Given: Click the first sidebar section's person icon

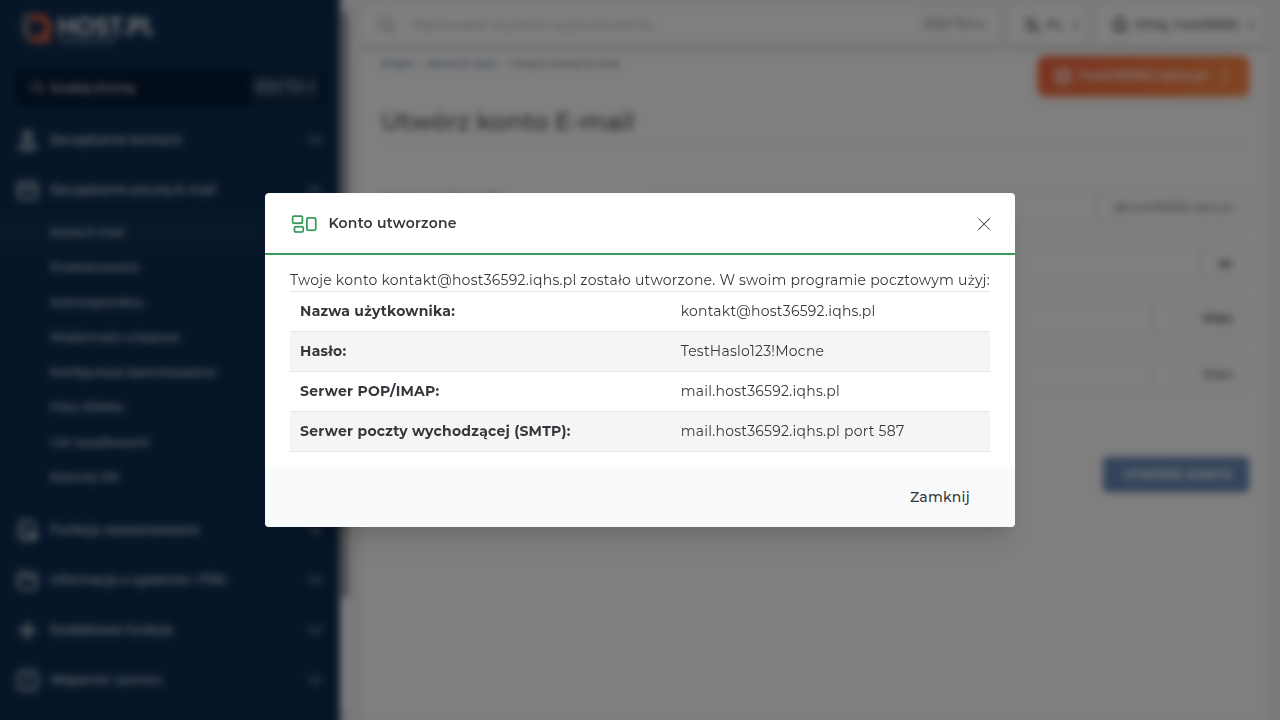Looking at the screenshot, I should click(x=27, y=140).
